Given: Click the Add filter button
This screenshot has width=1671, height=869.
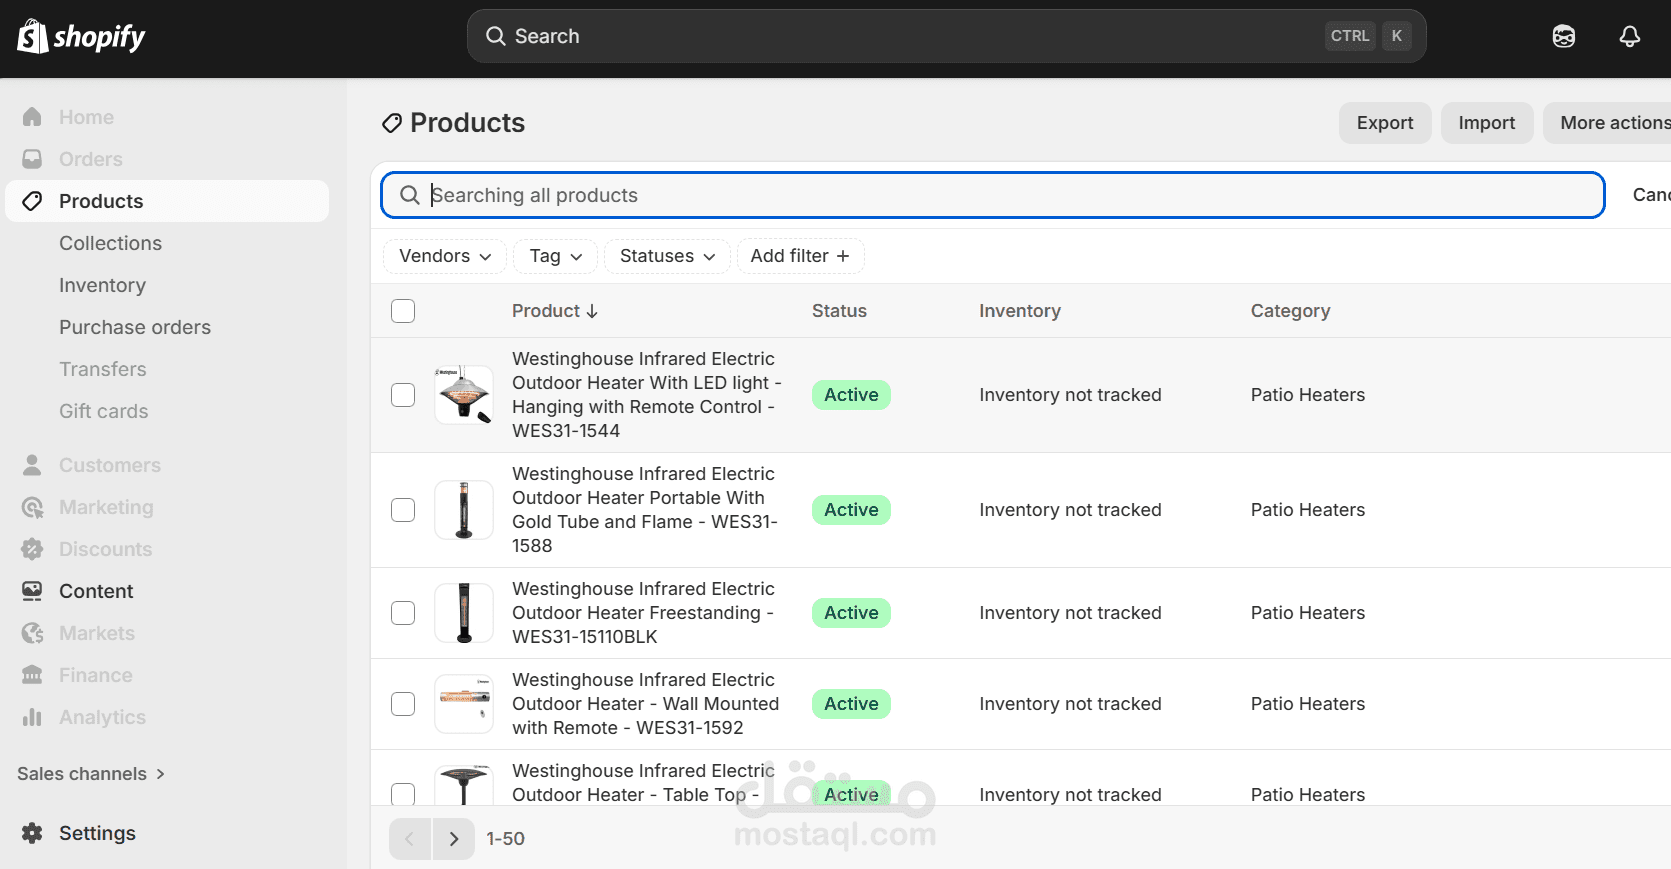Looking at the screenshot, I should tap(800, 256).
